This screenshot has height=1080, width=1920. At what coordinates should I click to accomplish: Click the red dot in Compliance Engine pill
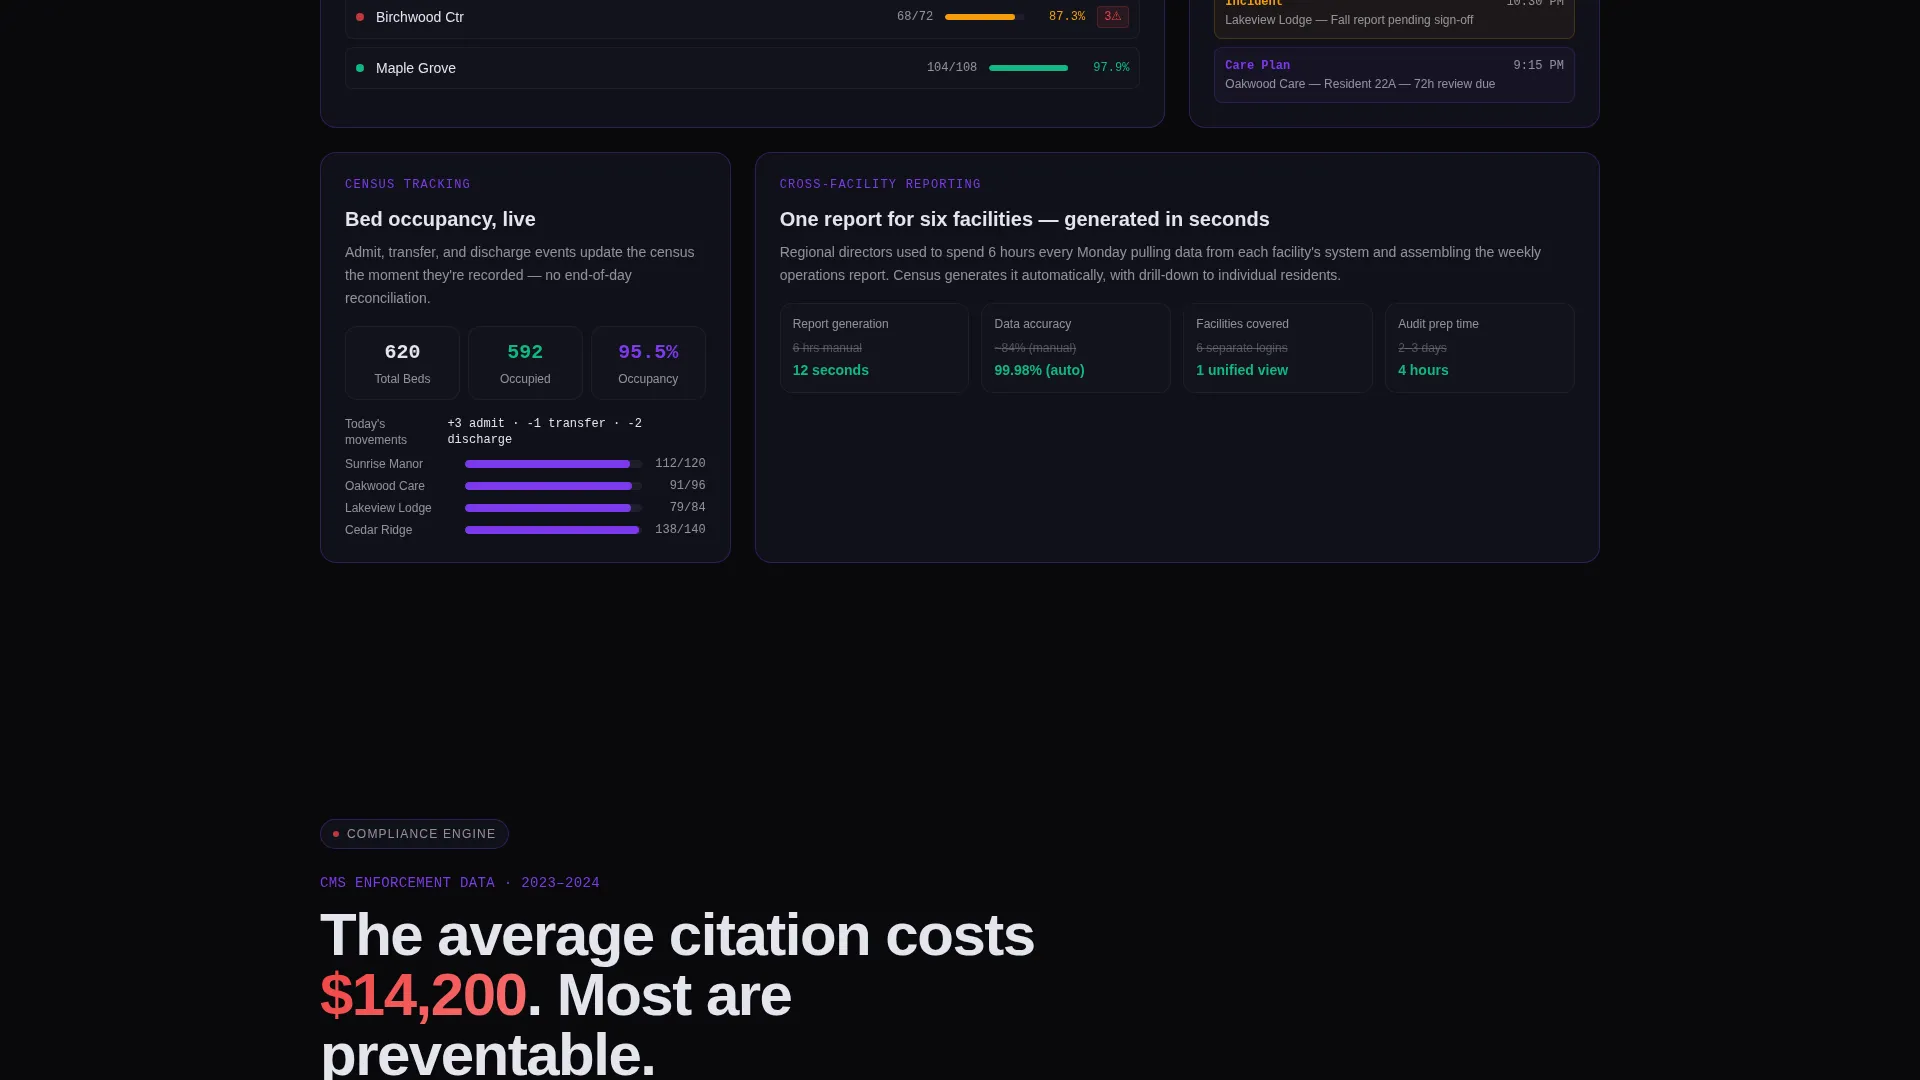point(336,834)
